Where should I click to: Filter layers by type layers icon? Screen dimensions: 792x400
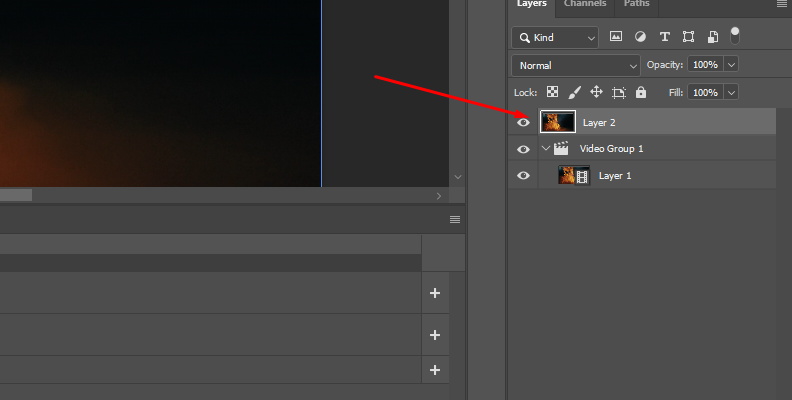[664, 37]
